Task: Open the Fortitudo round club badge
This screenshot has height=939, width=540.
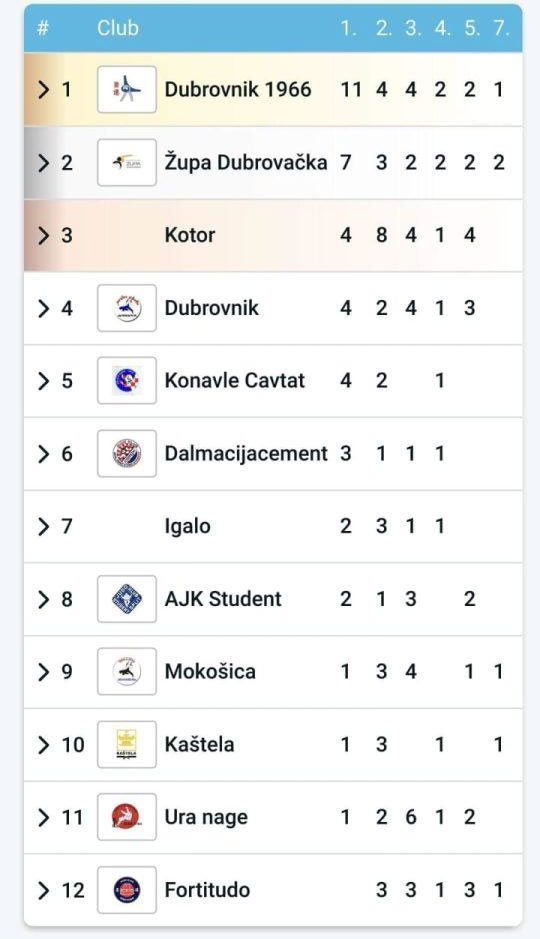Action: click(x=127, y=890)
